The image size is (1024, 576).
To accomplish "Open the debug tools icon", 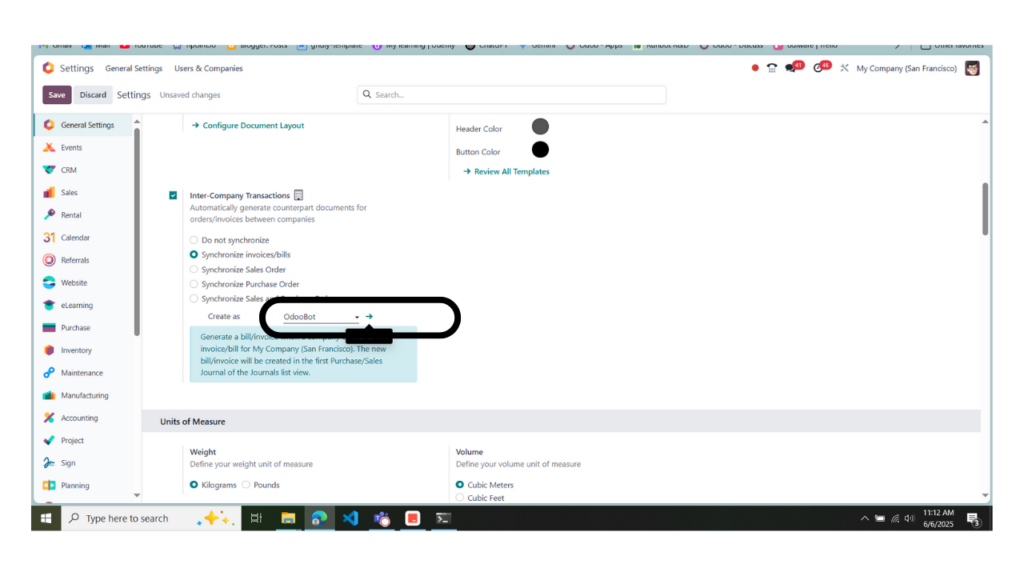I will coord(844,68).
